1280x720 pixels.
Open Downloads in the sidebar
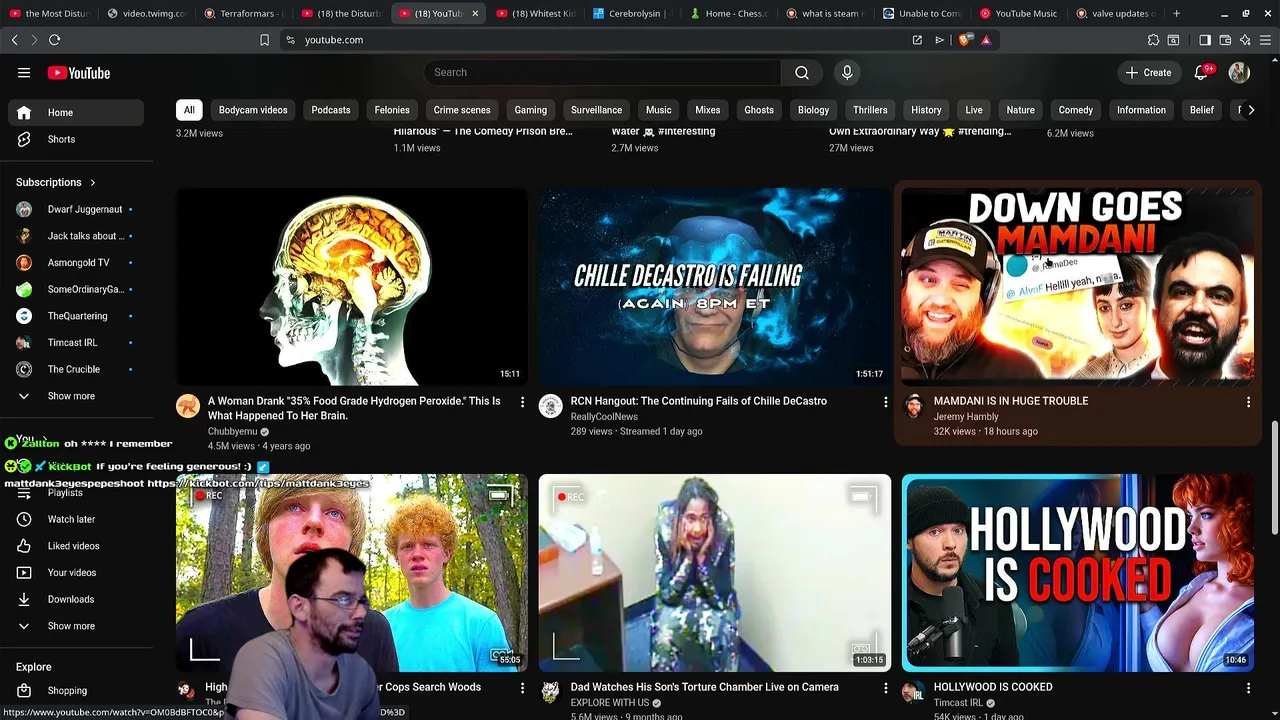[78, 599]
